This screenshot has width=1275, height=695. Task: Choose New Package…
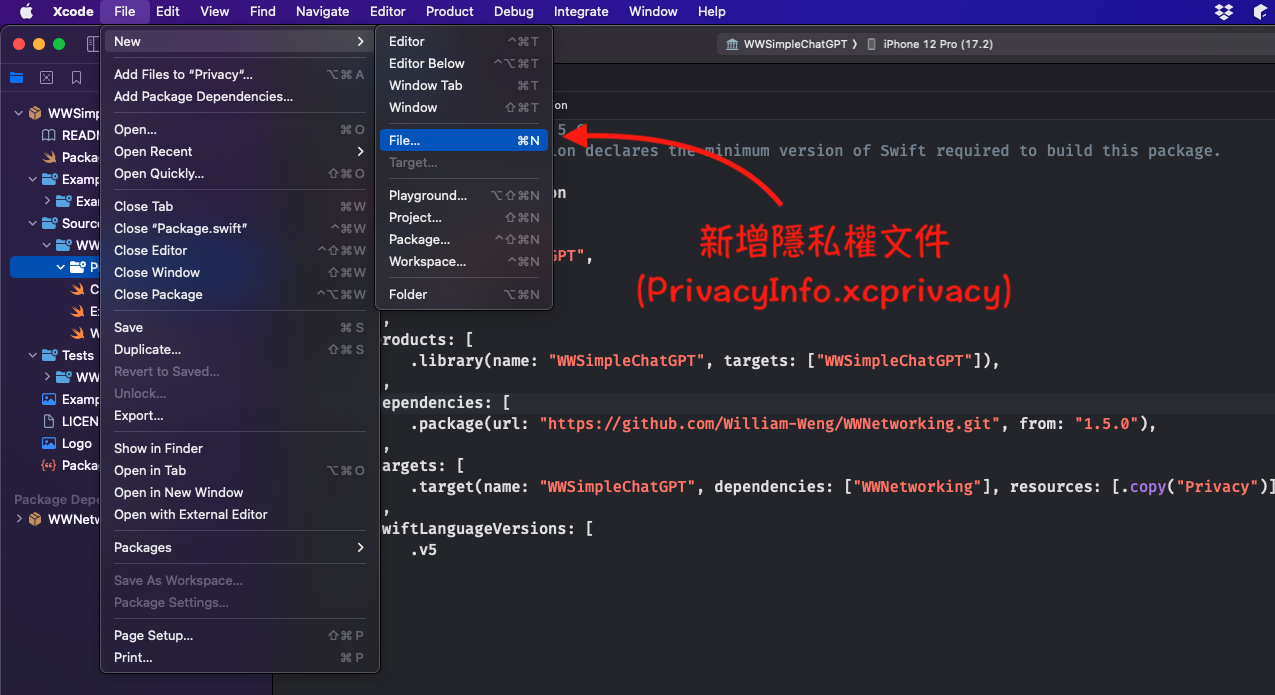[x=464, y=239]
